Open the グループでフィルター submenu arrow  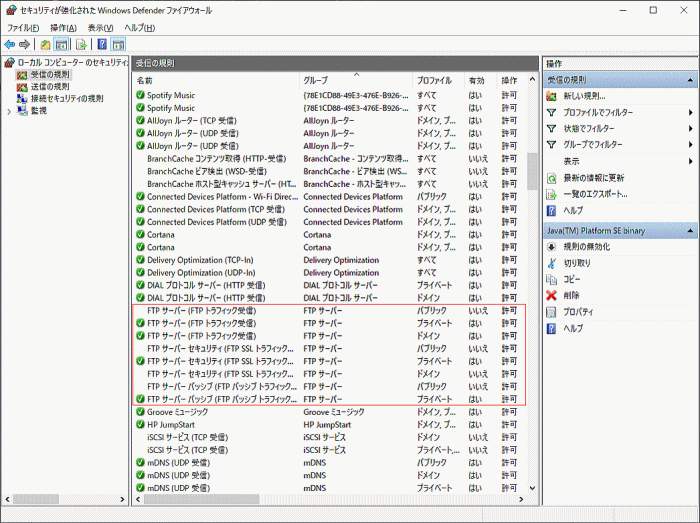[691, 145]
